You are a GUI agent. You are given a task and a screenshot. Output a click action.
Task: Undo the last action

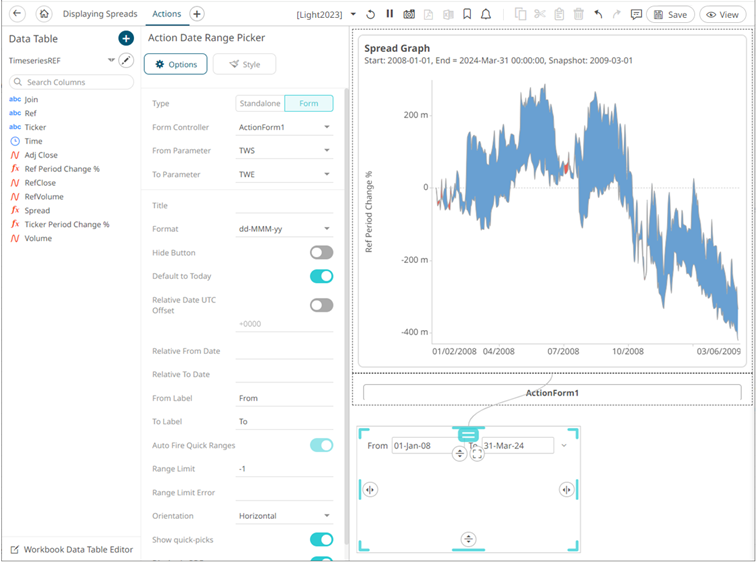coord(598,14)
